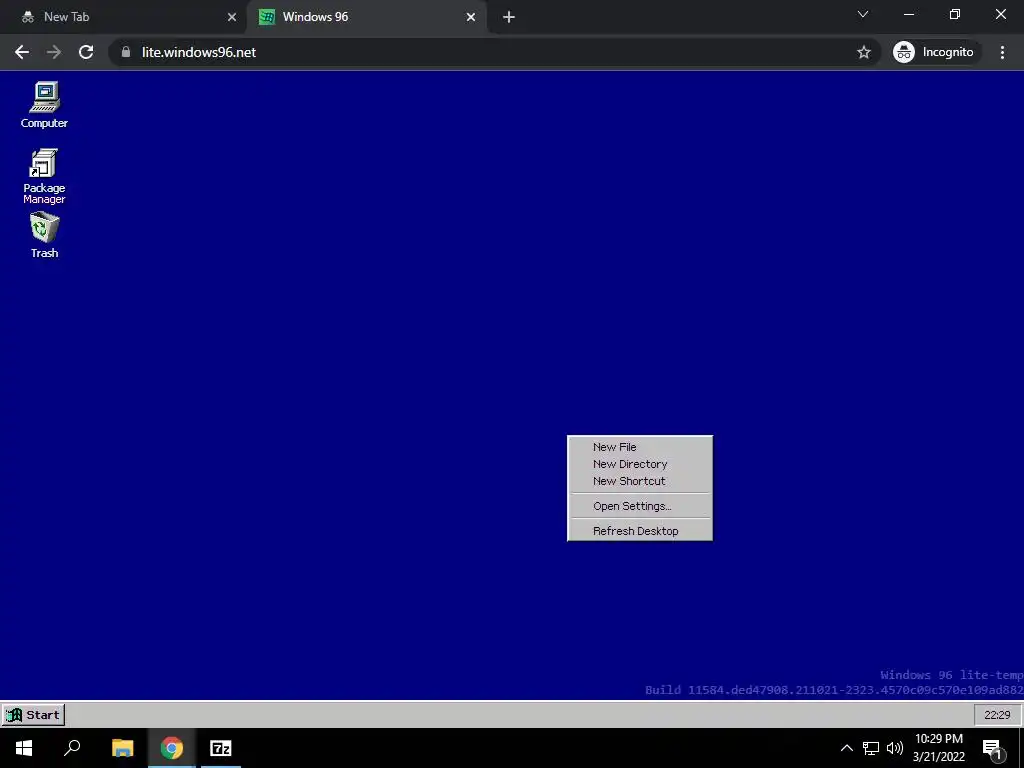Open network status tray icon
The width and height of the screenshot is (1024, 768).
point(871,748)
